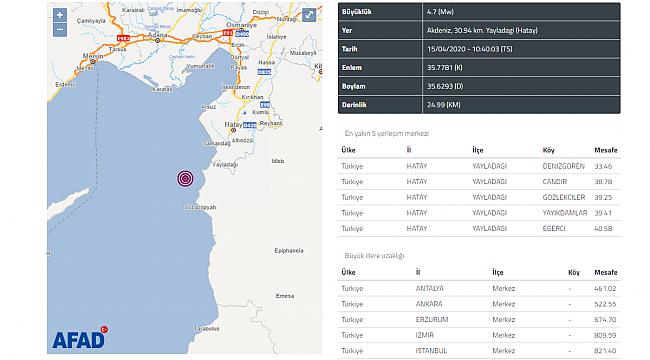Open the map in fullscreen
The width and height of the screenshot is (650, 360).
309,15
